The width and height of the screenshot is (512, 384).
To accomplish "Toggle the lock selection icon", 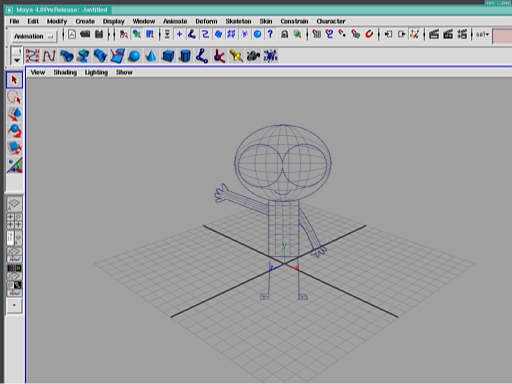I will coord(284,34).
